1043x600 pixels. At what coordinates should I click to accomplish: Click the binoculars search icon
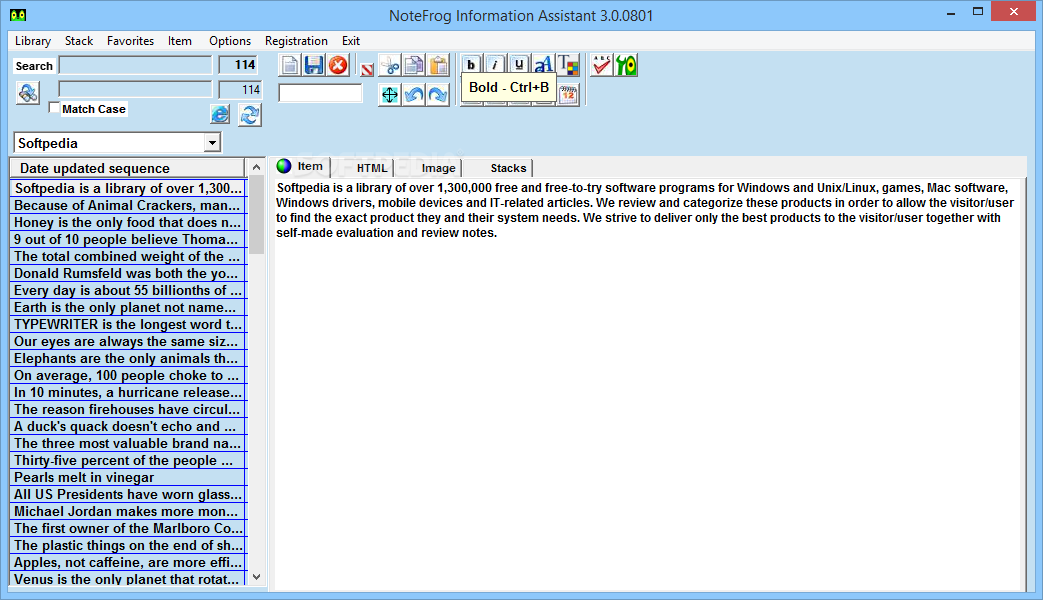[27, 92]
